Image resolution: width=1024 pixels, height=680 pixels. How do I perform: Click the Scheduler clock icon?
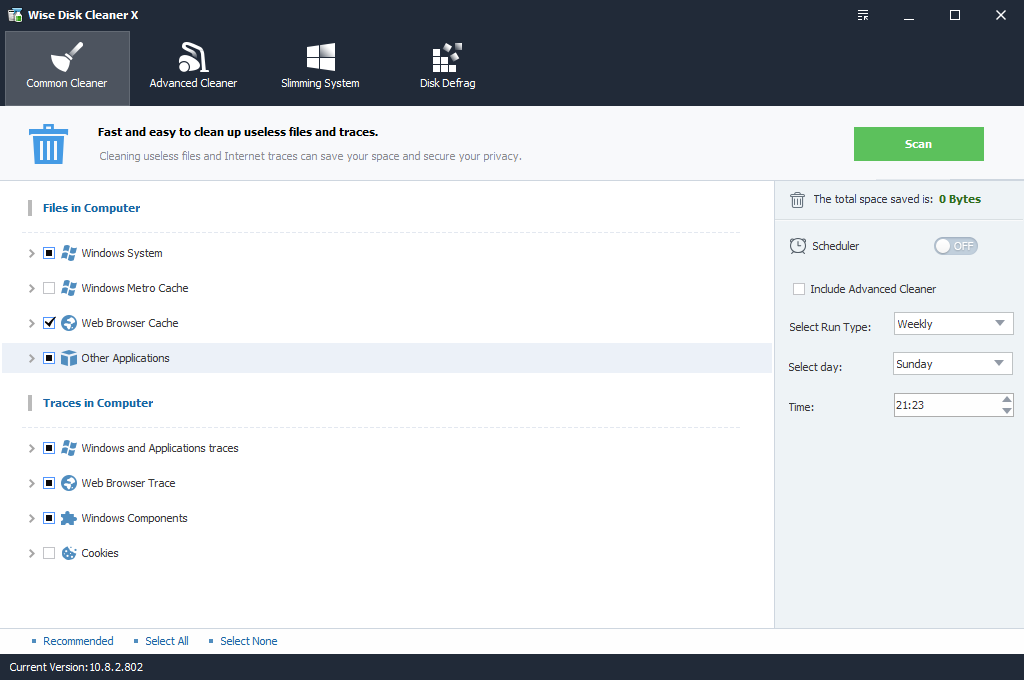coord(797,246)
